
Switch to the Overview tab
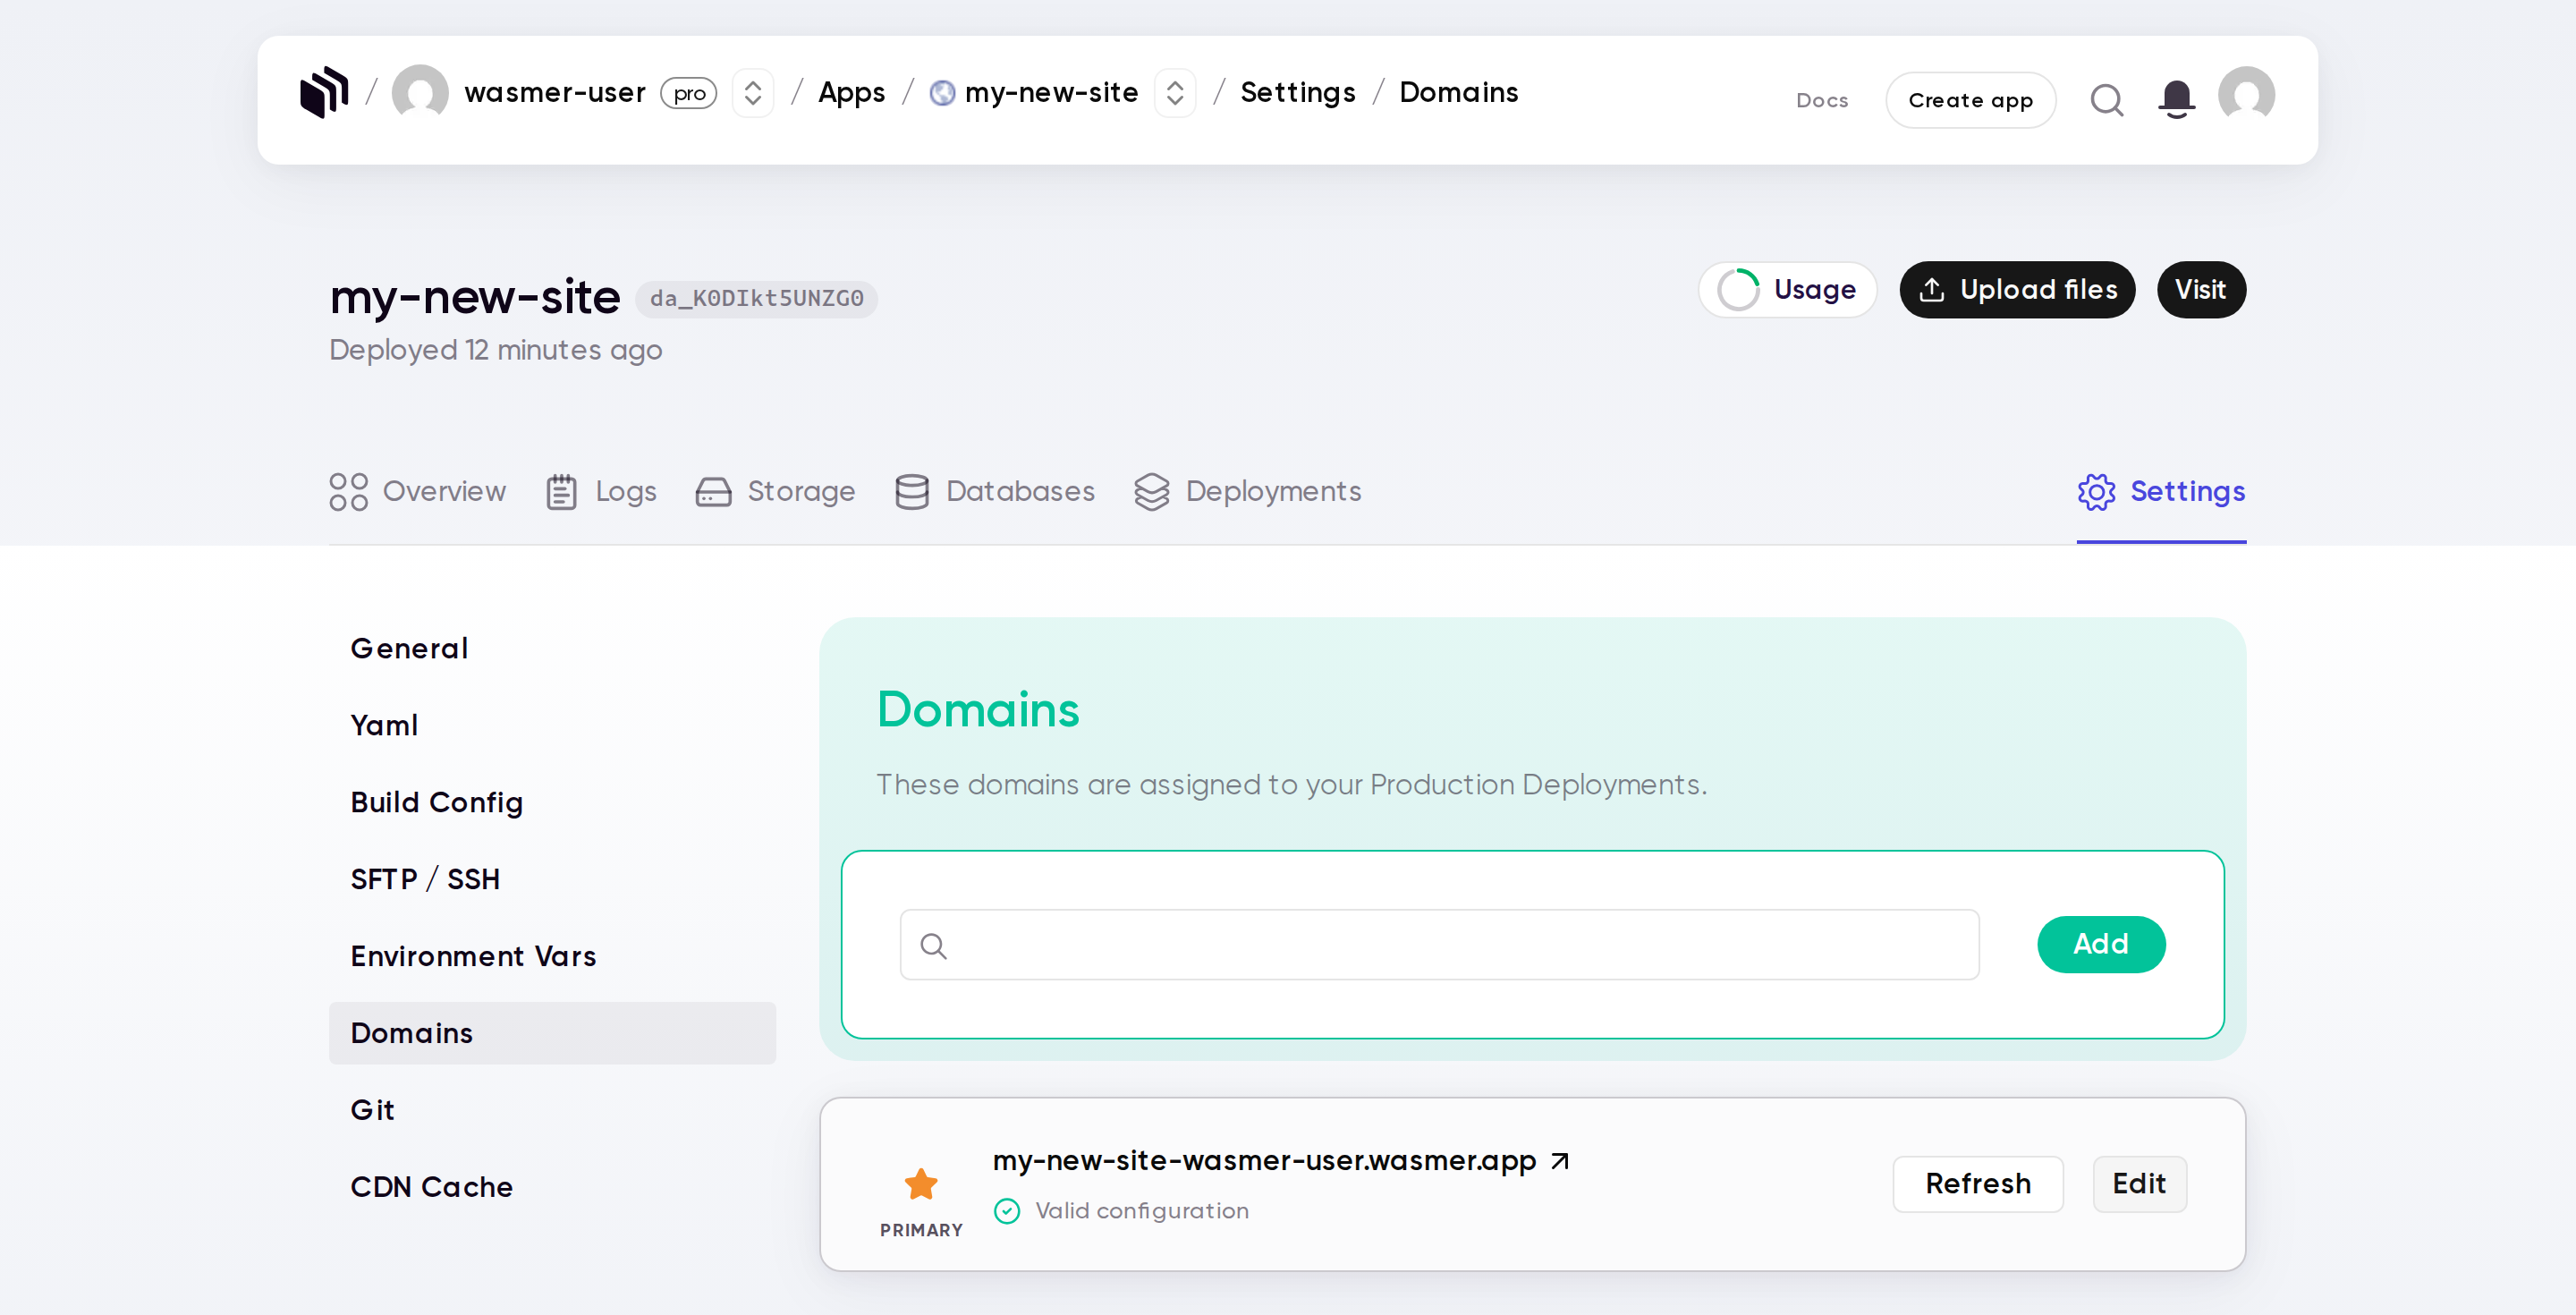click(x=418, y=492)
